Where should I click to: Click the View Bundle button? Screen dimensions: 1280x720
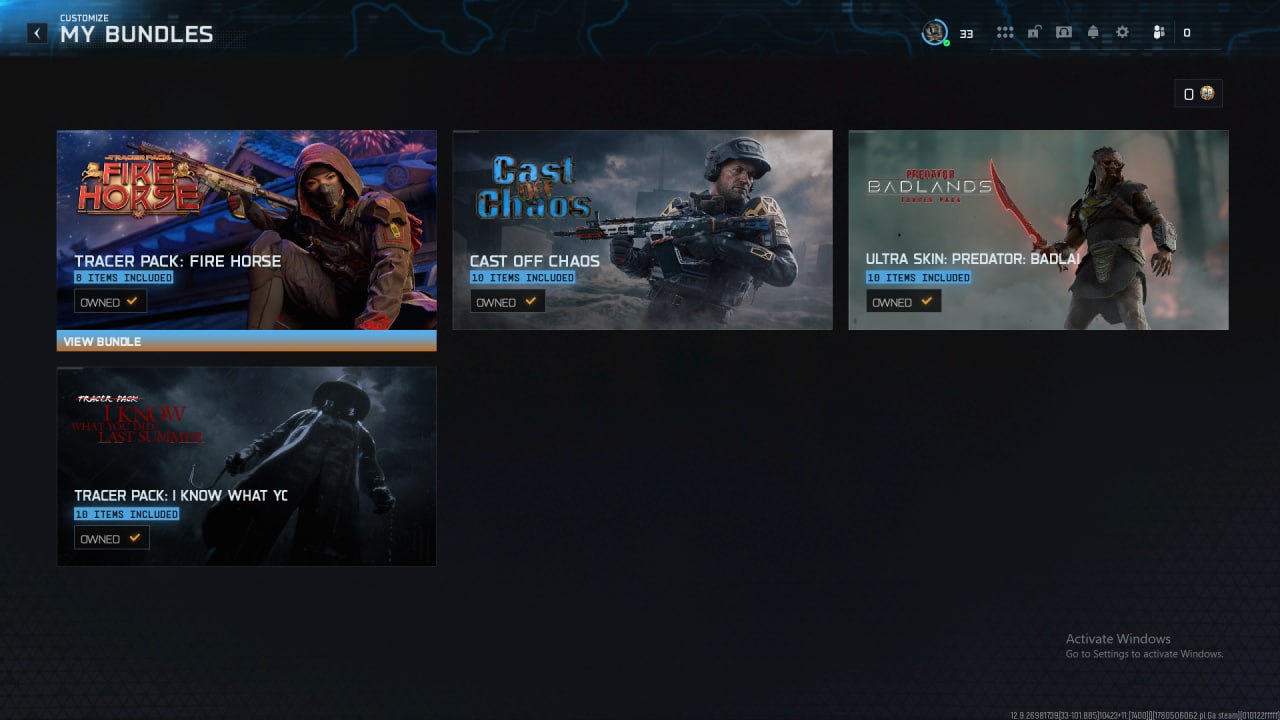246,341
